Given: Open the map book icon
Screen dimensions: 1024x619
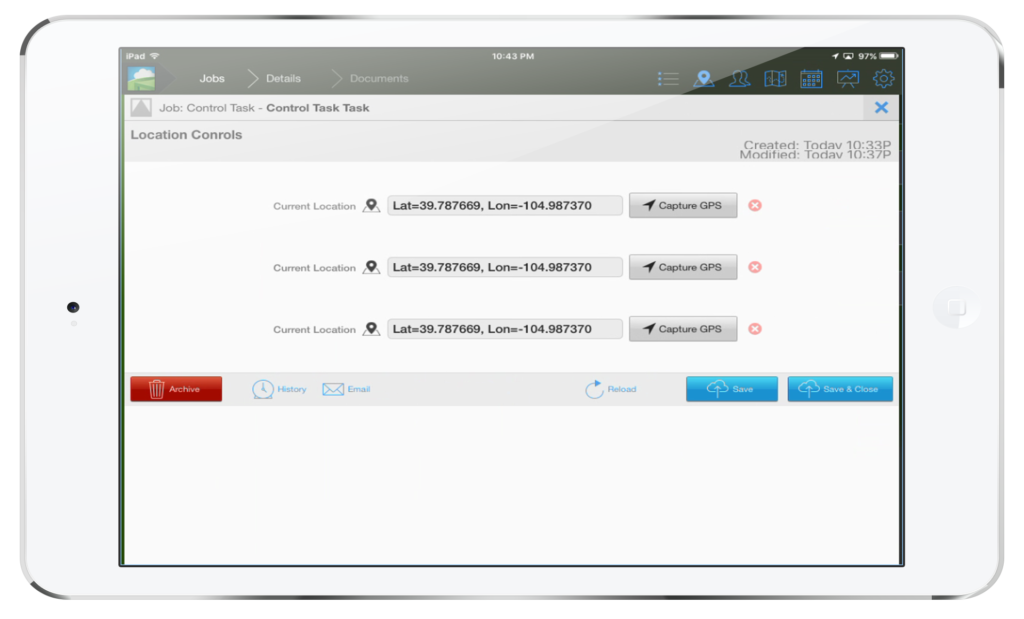Looking at the screenshot, I should coord(775,77).
